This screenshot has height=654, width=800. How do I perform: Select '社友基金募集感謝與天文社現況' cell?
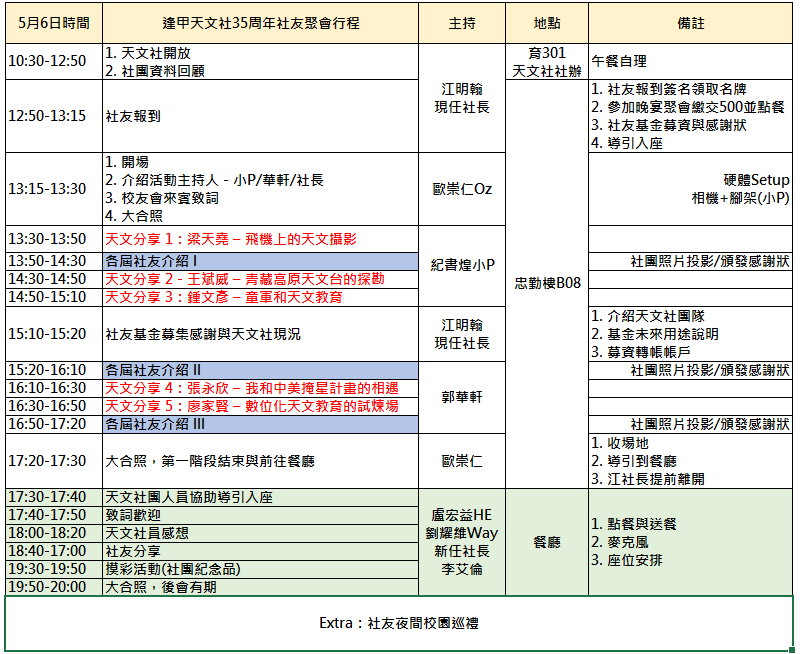(260, 334)
